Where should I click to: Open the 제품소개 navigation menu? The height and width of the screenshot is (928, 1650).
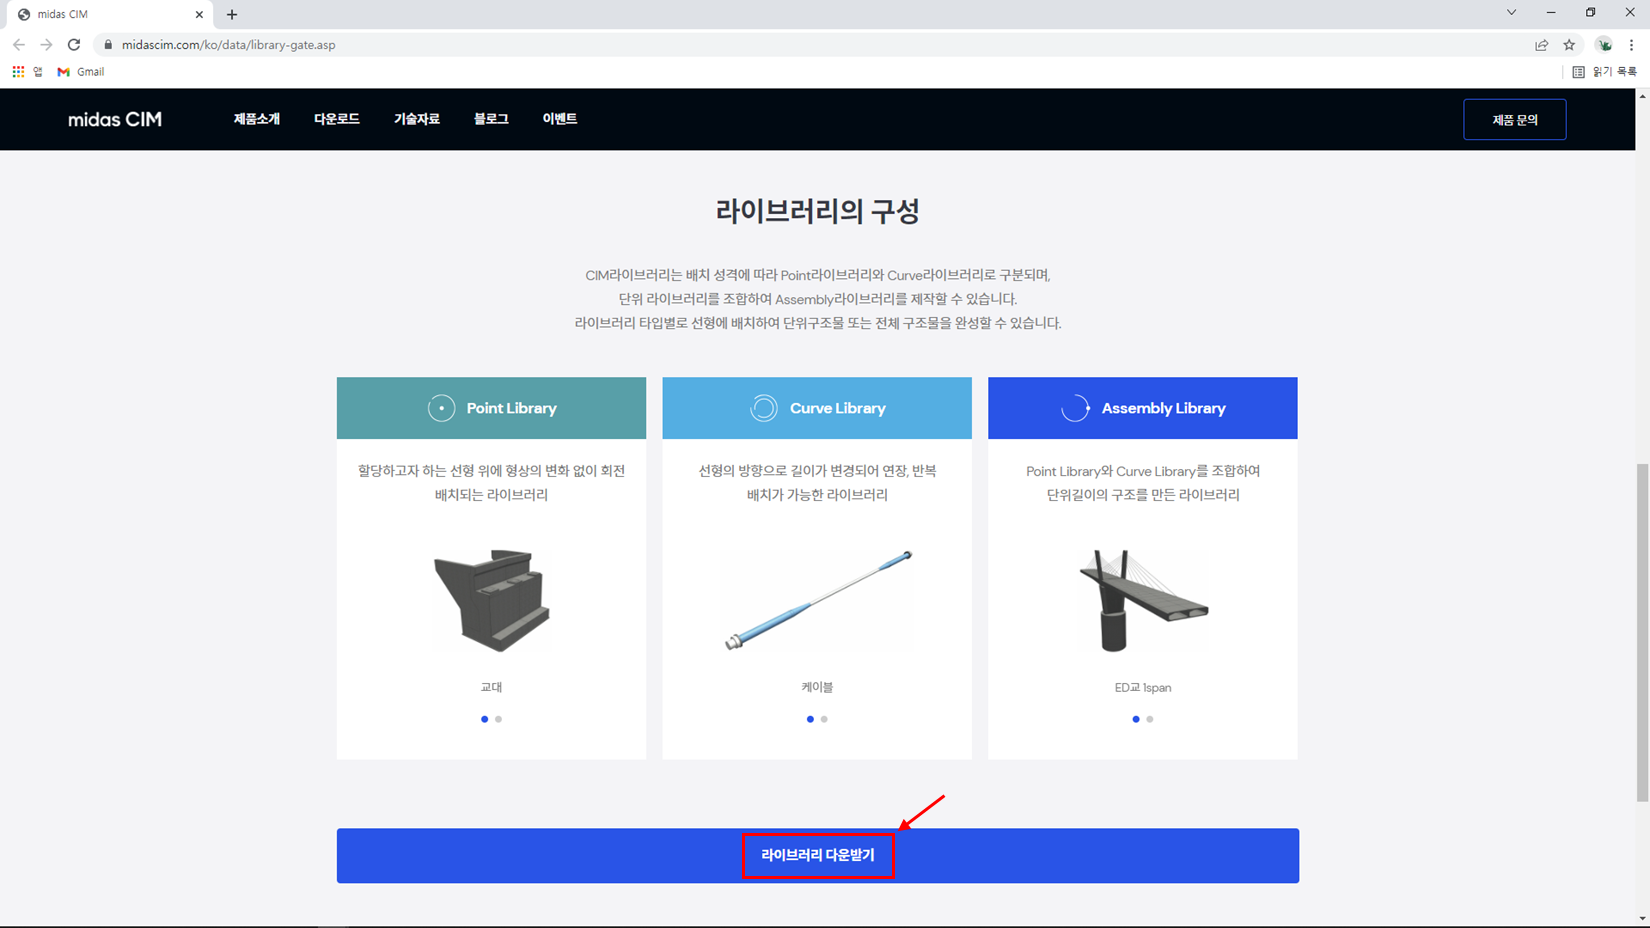pyautogui.click(x=257, y=119)
